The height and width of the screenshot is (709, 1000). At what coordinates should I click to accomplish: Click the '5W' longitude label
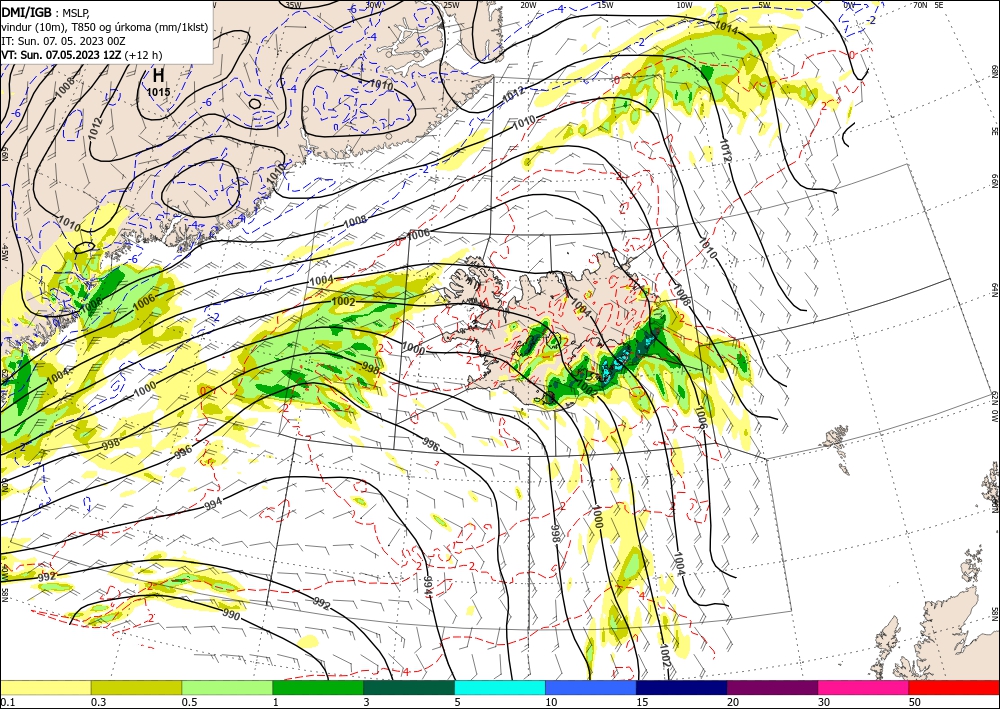click(764, 4)
